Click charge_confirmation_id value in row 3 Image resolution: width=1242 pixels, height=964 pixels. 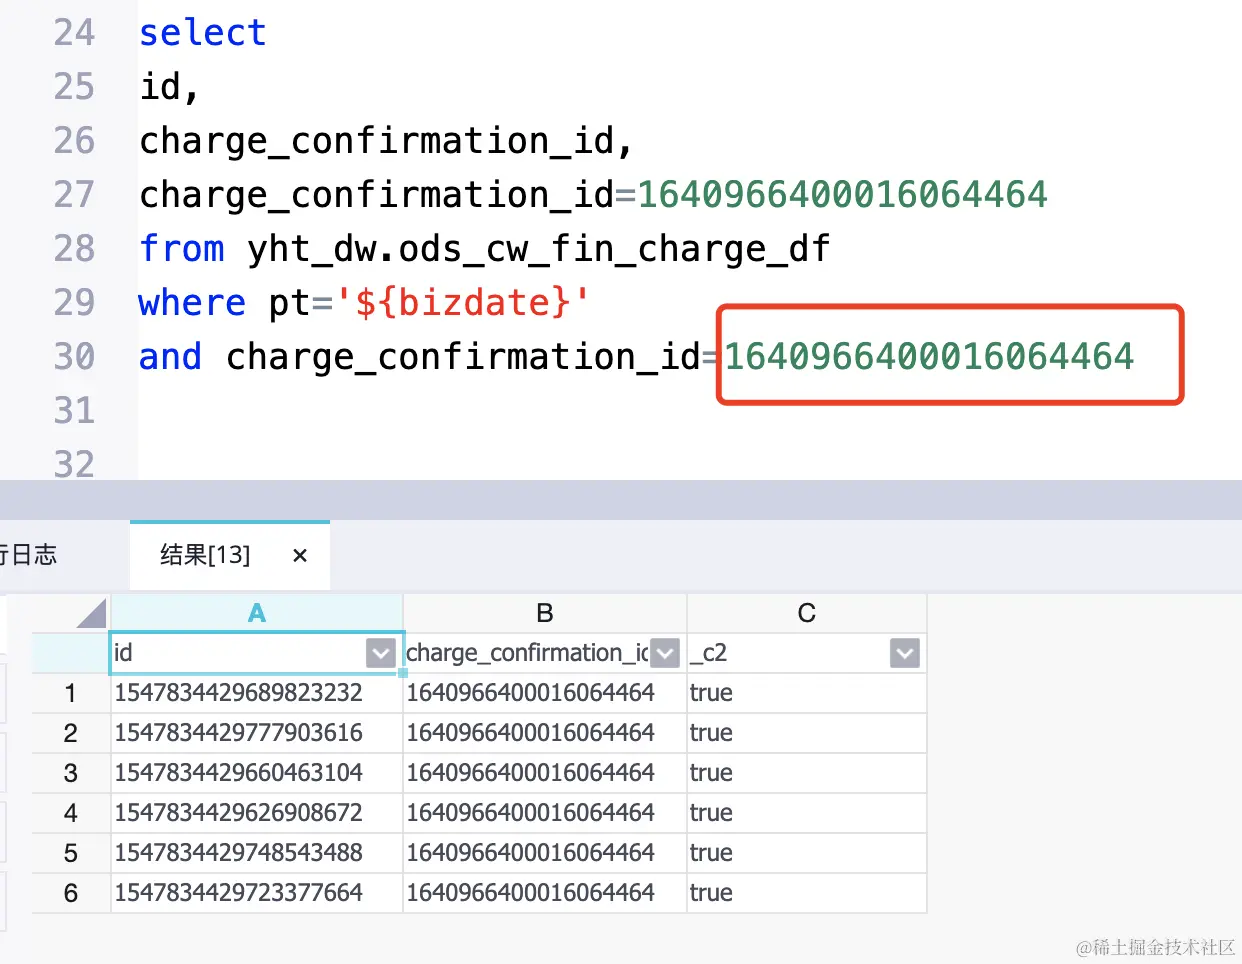545,773
